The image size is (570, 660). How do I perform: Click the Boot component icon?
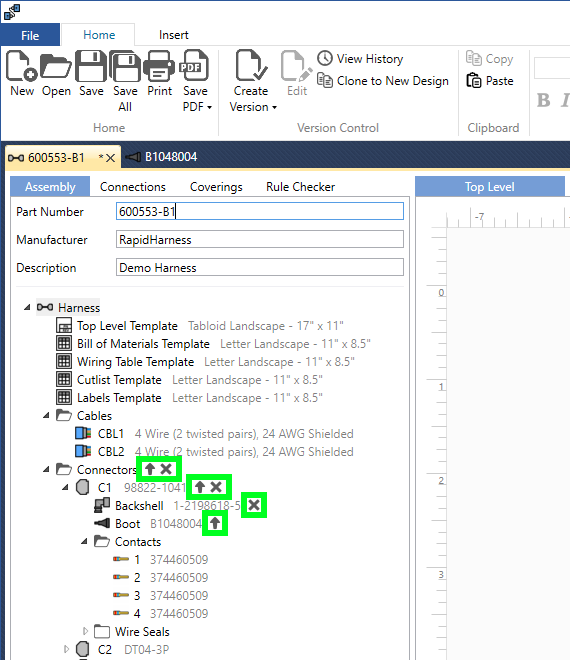102,523
